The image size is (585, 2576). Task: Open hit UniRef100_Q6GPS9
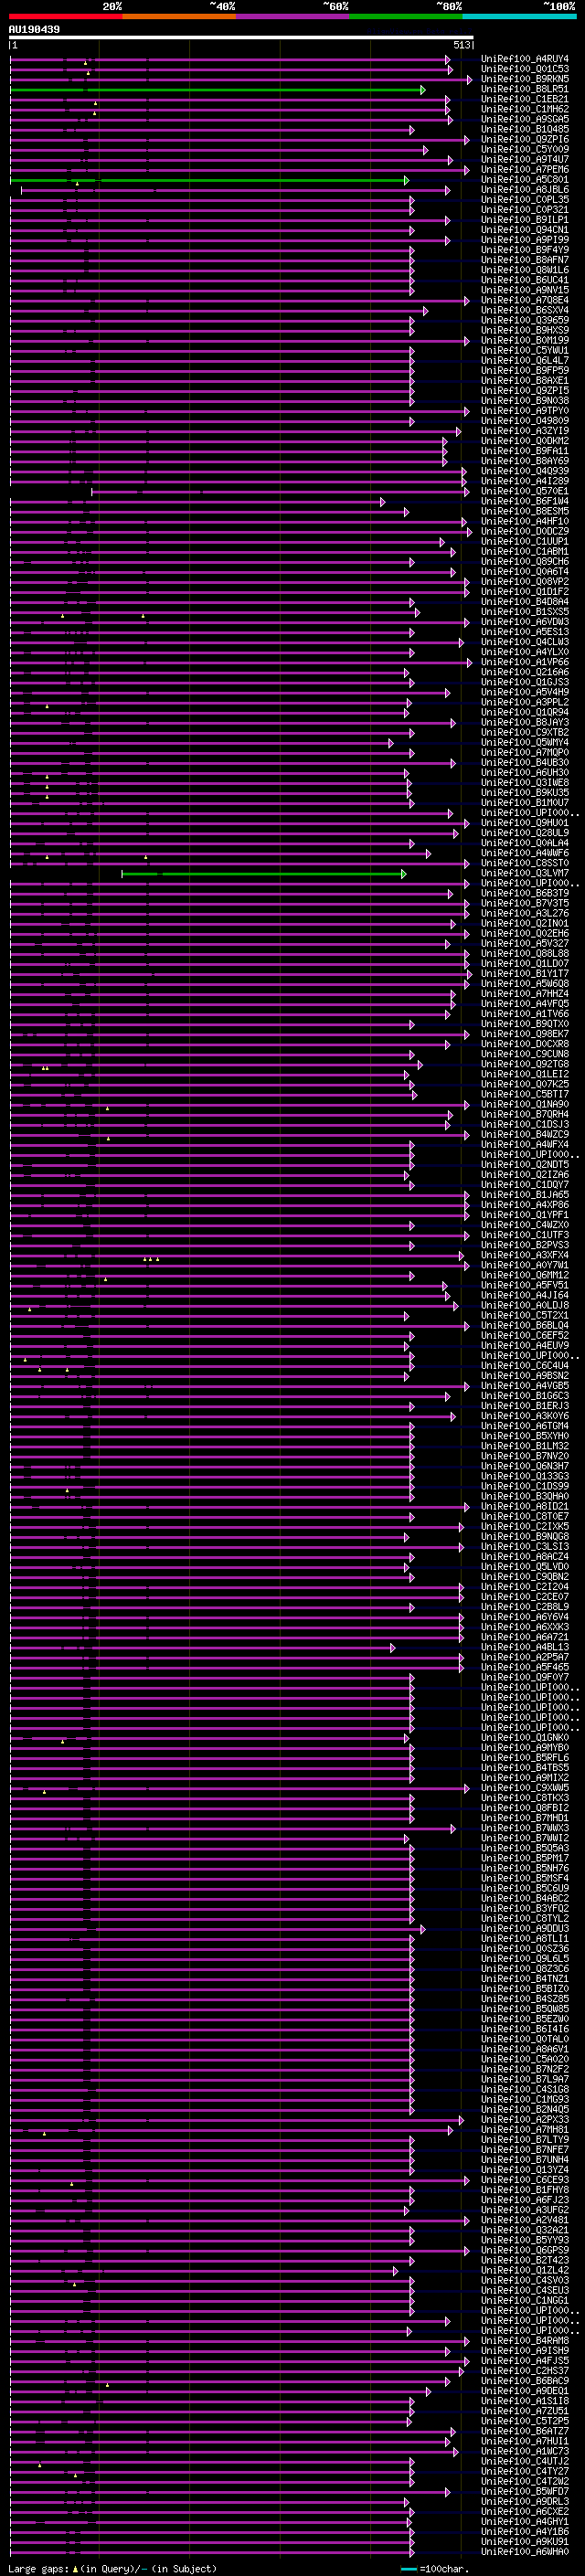525,2251
